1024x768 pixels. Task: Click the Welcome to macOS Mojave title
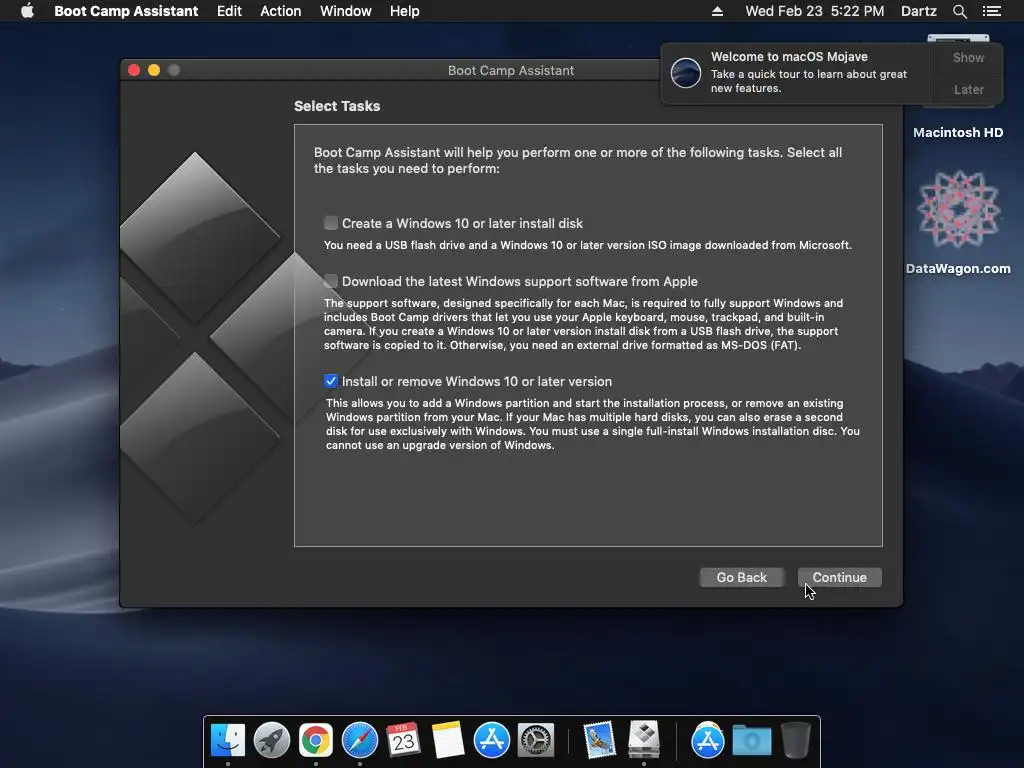789,57
